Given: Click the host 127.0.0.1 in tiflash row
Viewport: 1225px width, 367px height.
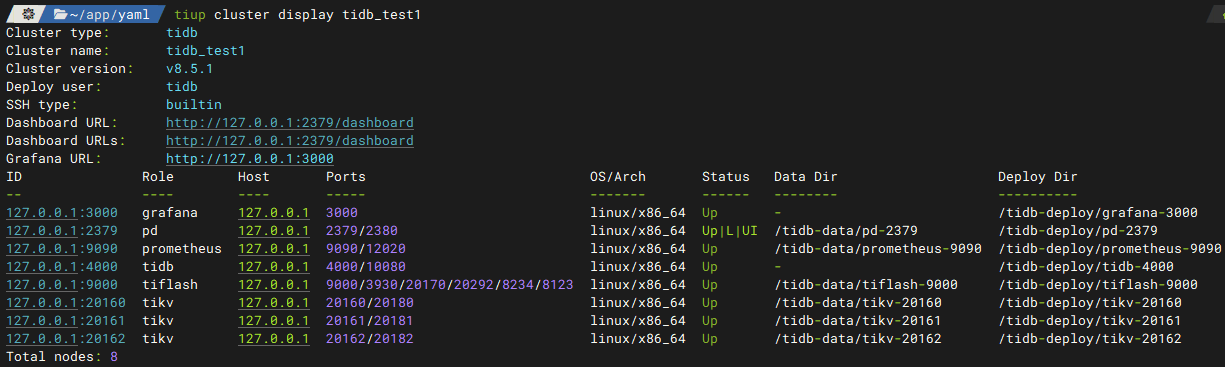Looking at the screenshot, I should (x=274, y=285).
